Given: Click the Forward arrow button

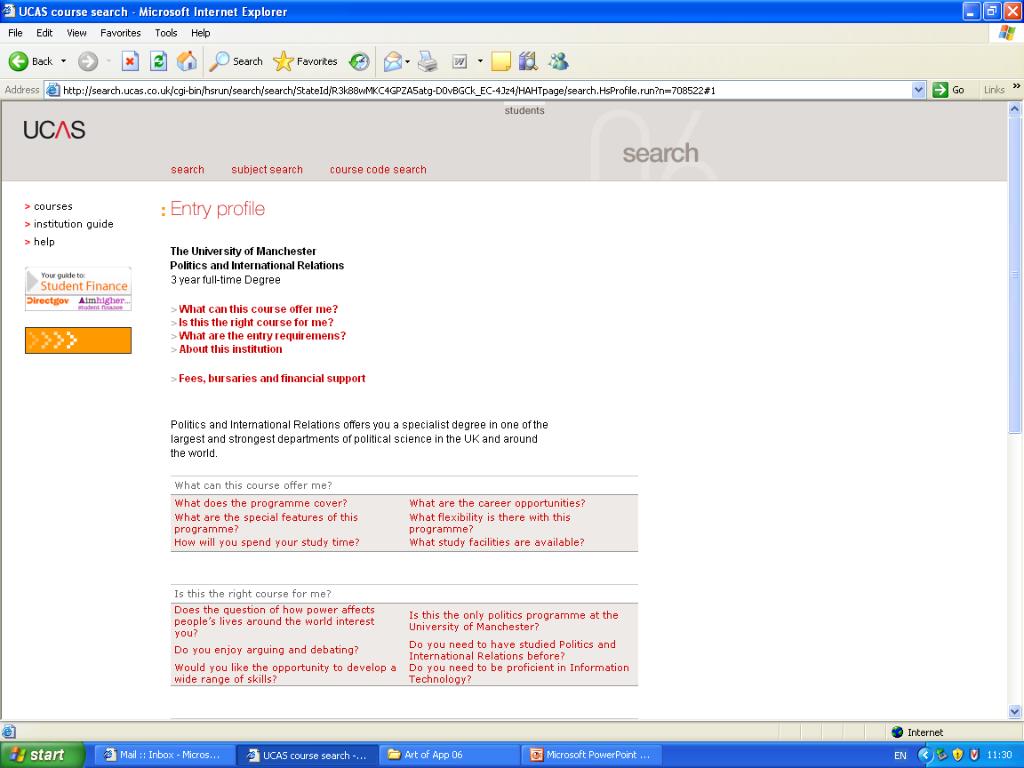Looking at the screenshot, I should click(88, 61).
